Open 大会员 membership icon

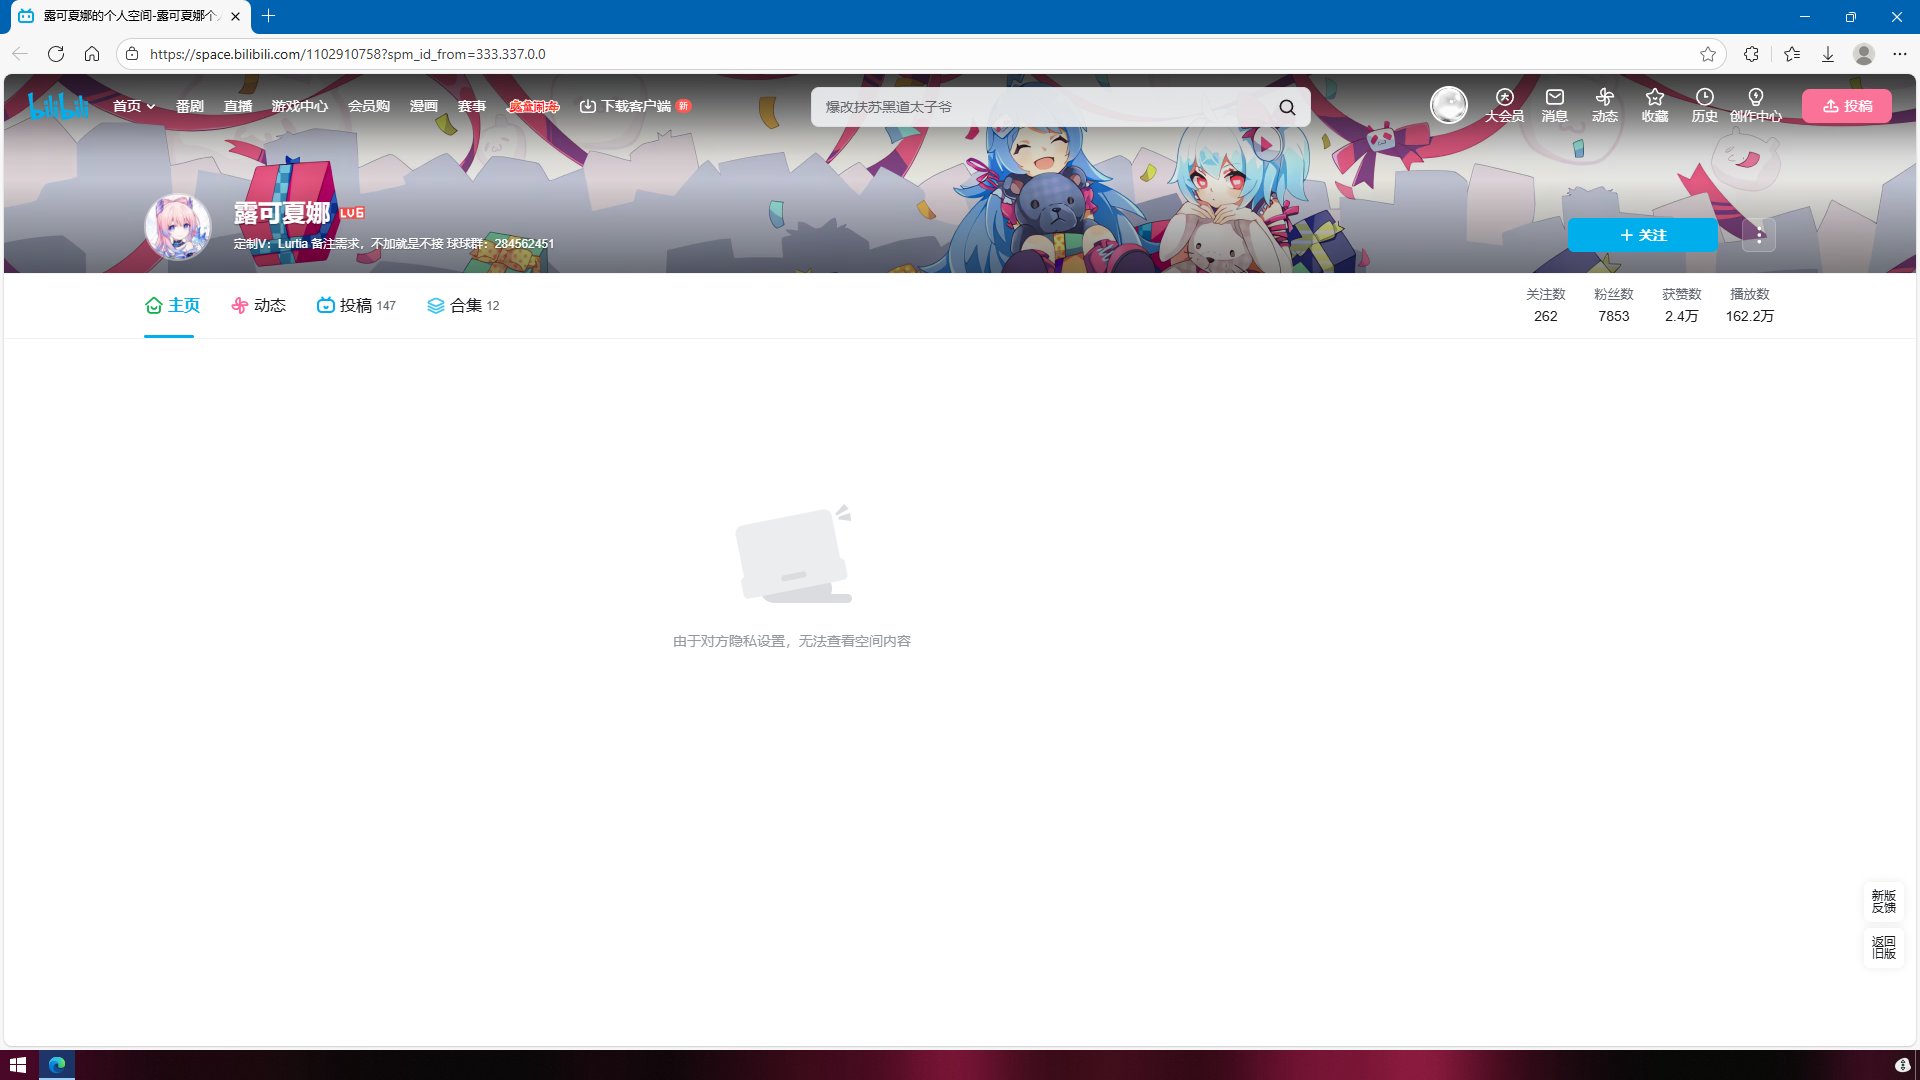1504,105
